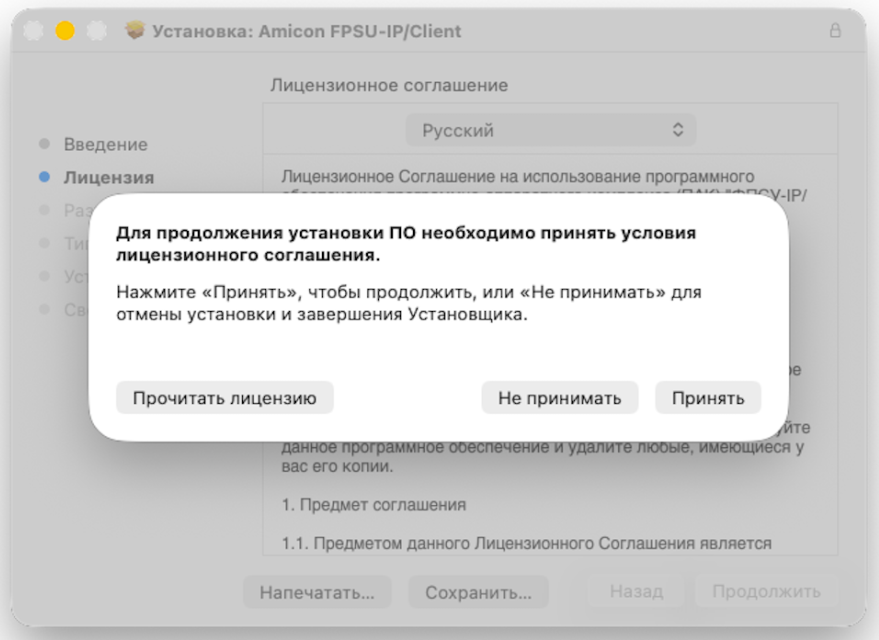Click the Принять button
The height and width of the screenshot is (640, 879).
coord(707,398)
